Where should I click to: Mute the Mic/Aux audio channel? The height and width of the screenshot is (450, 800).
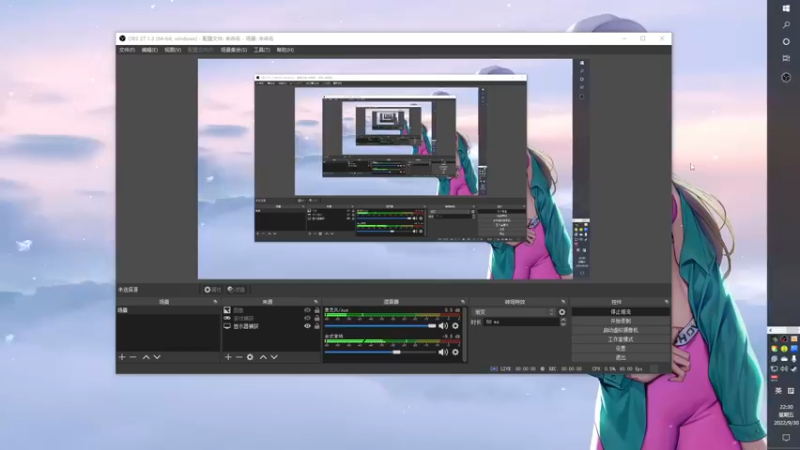click(443, 326)
